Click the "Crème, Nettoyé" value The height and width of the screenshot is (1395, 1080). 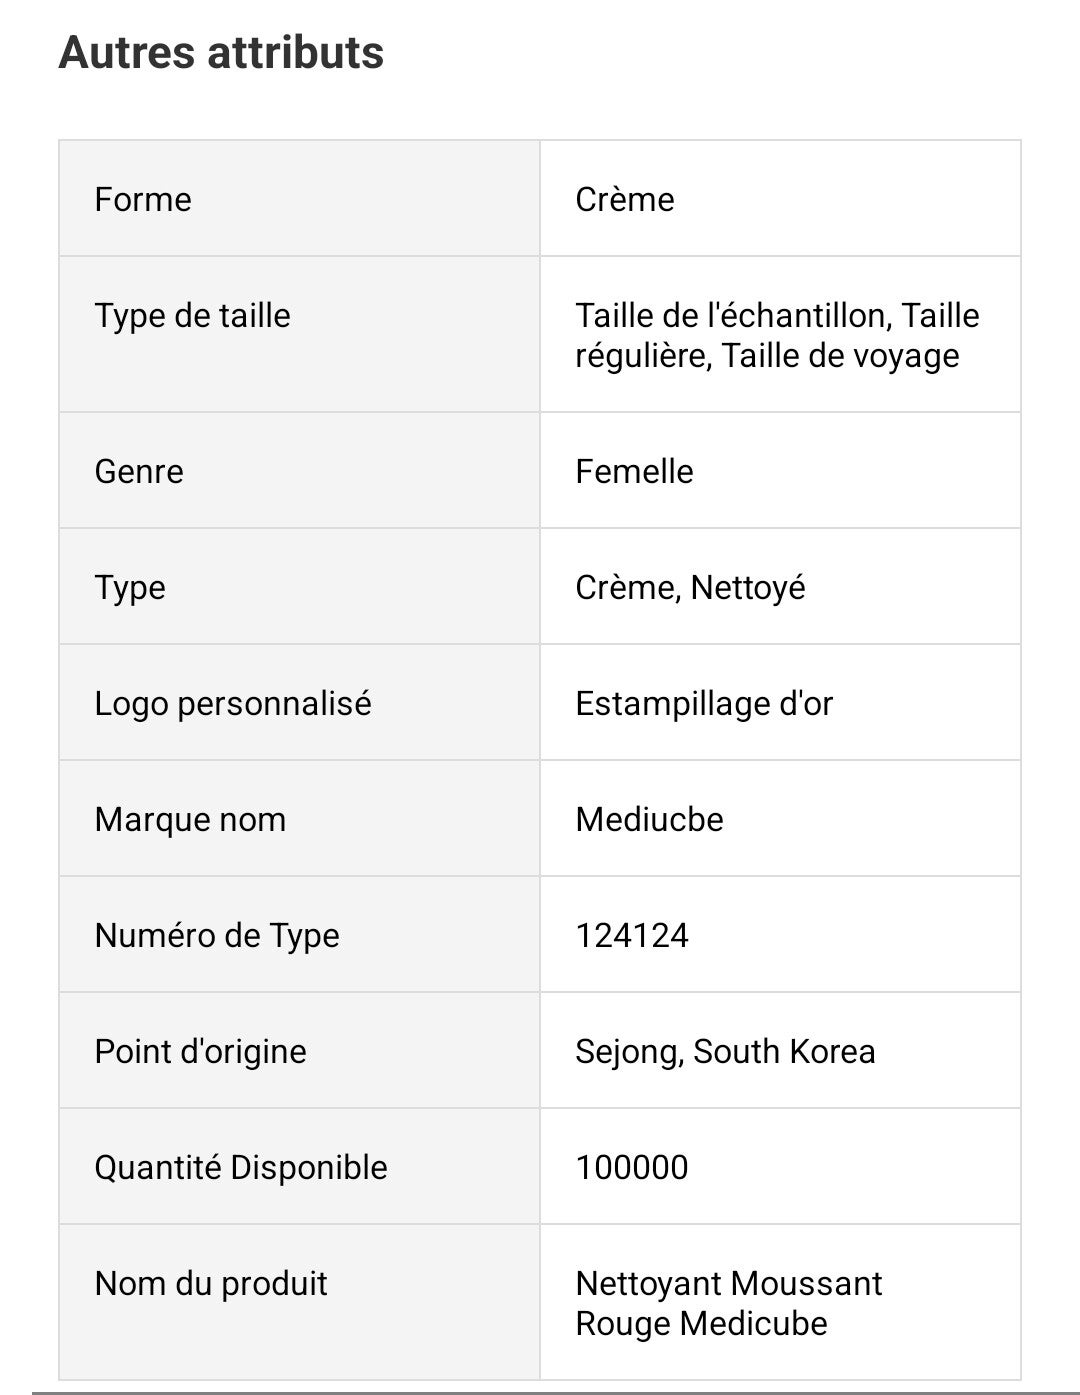(690, 588)
